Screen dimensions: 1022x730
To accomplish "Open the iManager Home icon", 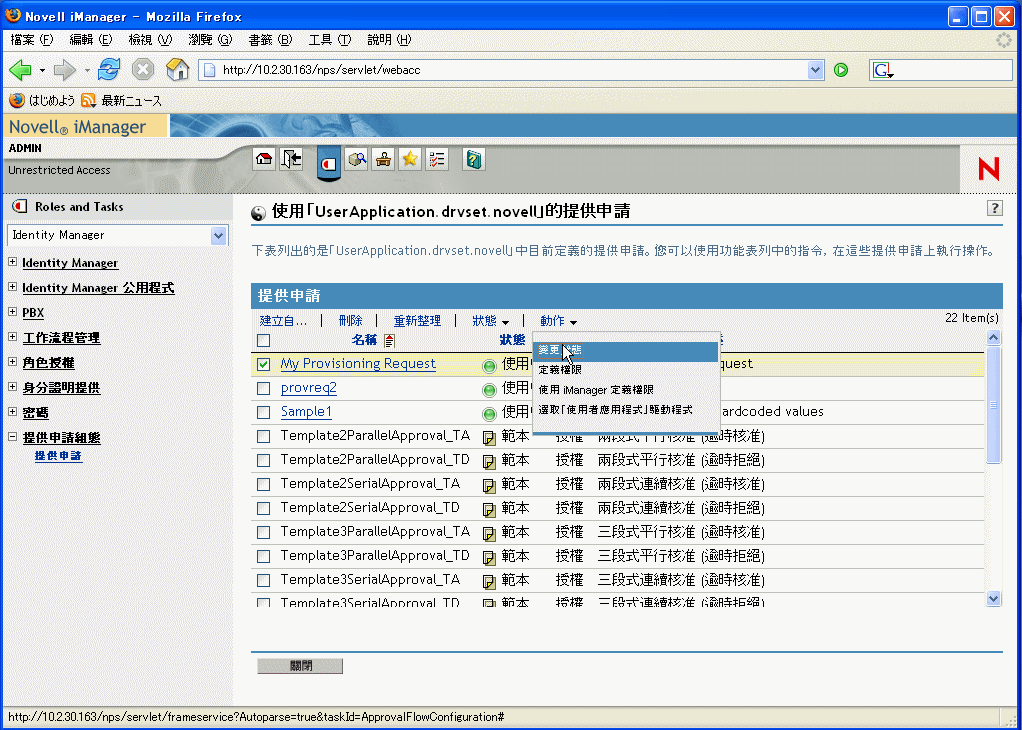I will pos(264,159).
